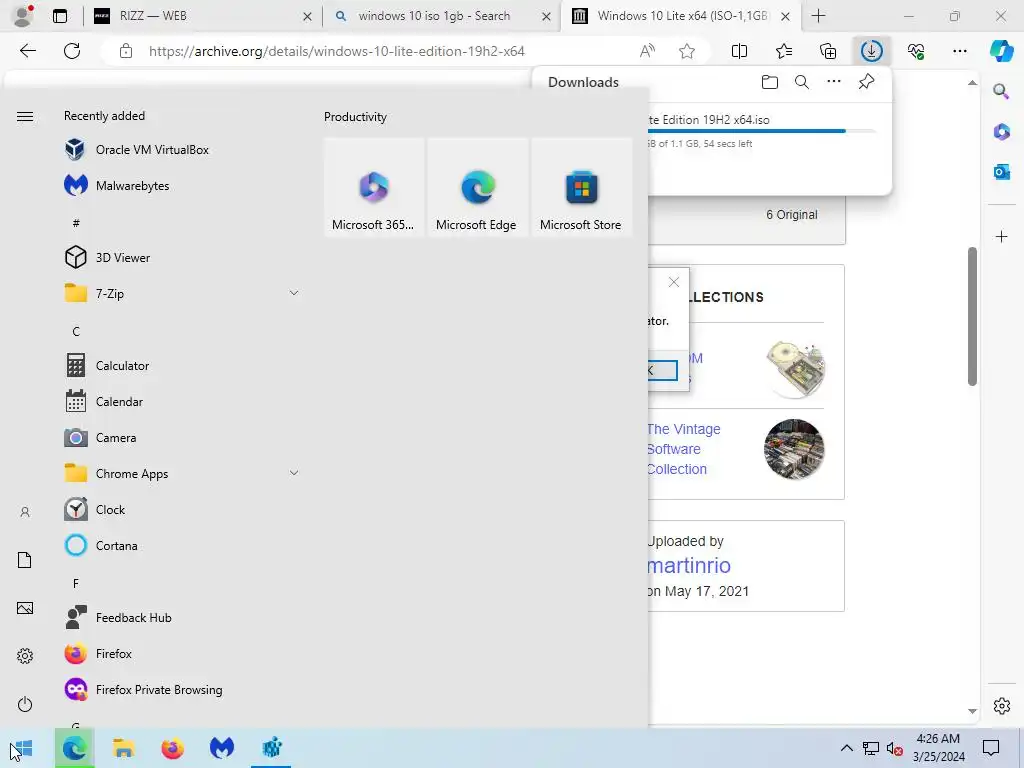The width and height of the screenshot is (1024, 768).
Task: Open Pictures from Start sidebar
Action: (25, 608)
